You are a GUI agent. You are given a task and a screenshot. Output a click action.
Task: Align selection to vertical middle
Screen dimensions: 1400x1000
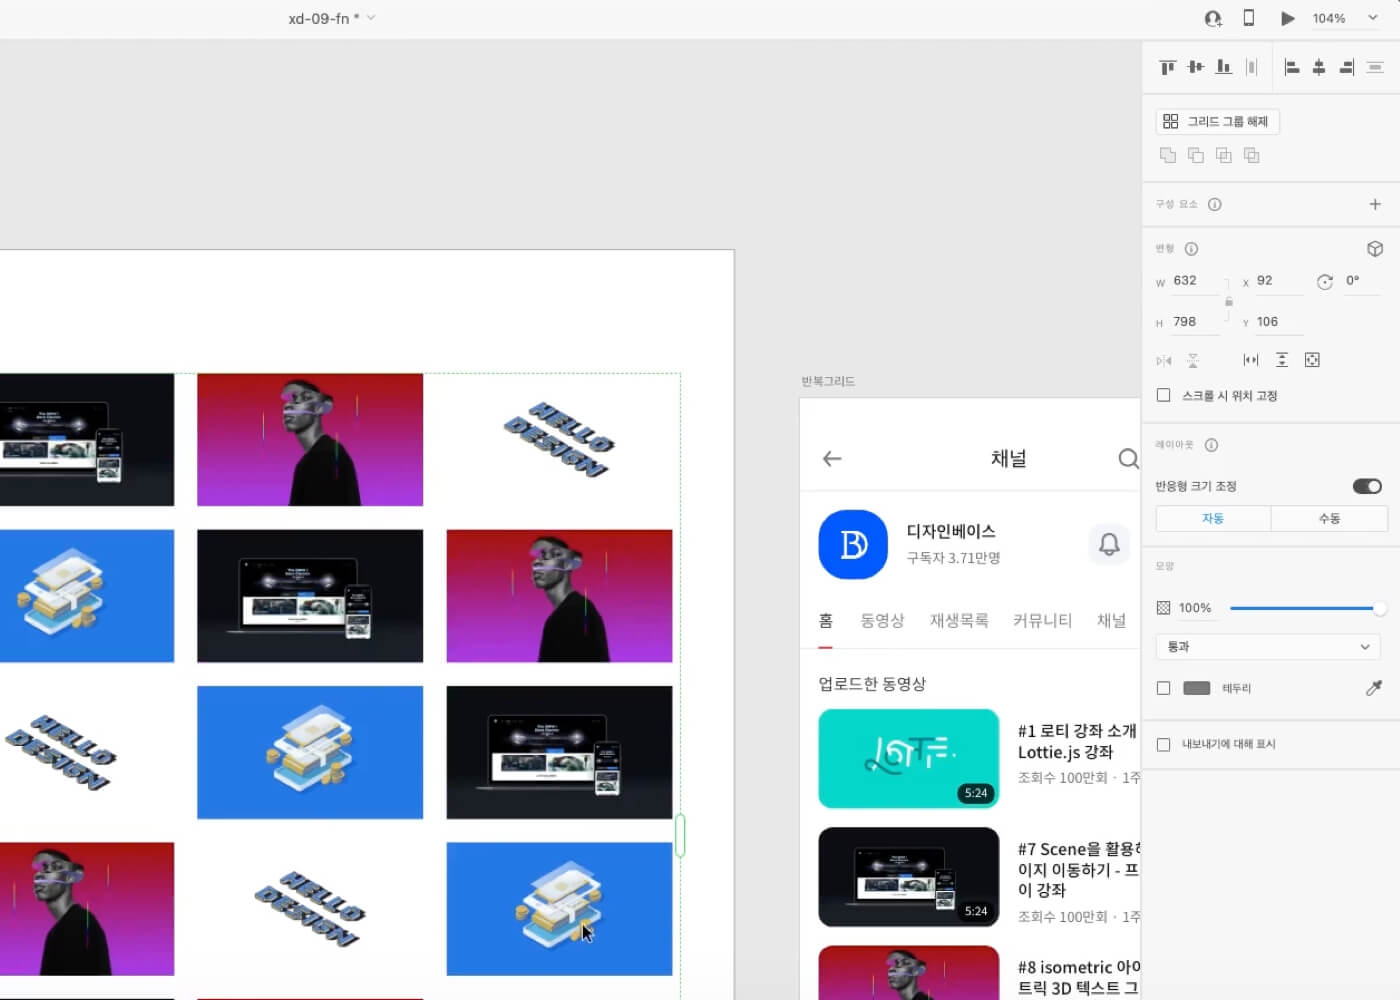[x=1195, y=67]
